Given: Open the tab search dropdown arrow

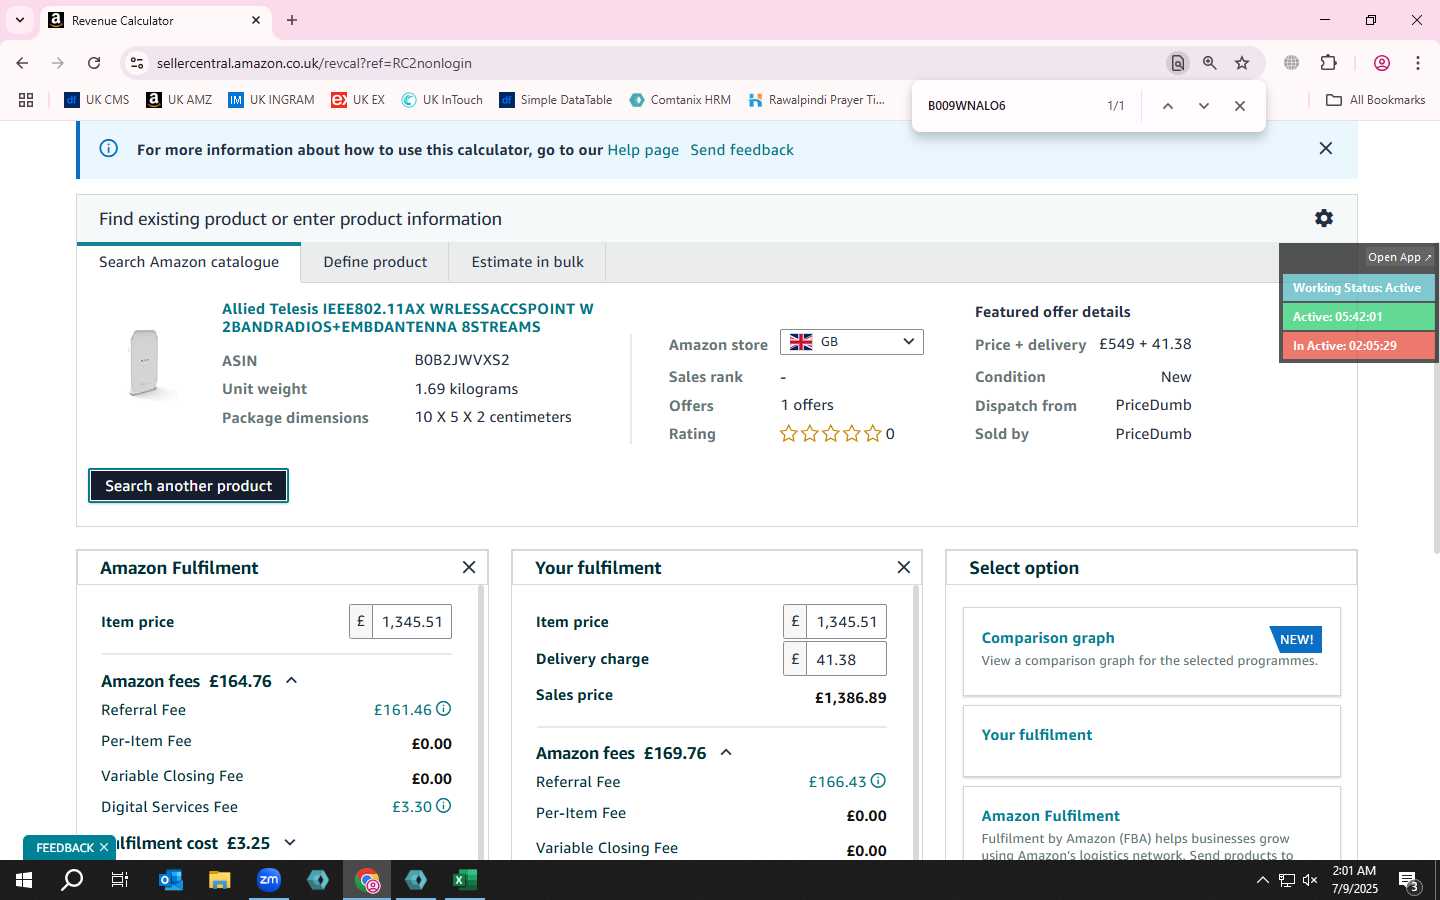Looking at the screenshot, I should [x=19, y=20].
